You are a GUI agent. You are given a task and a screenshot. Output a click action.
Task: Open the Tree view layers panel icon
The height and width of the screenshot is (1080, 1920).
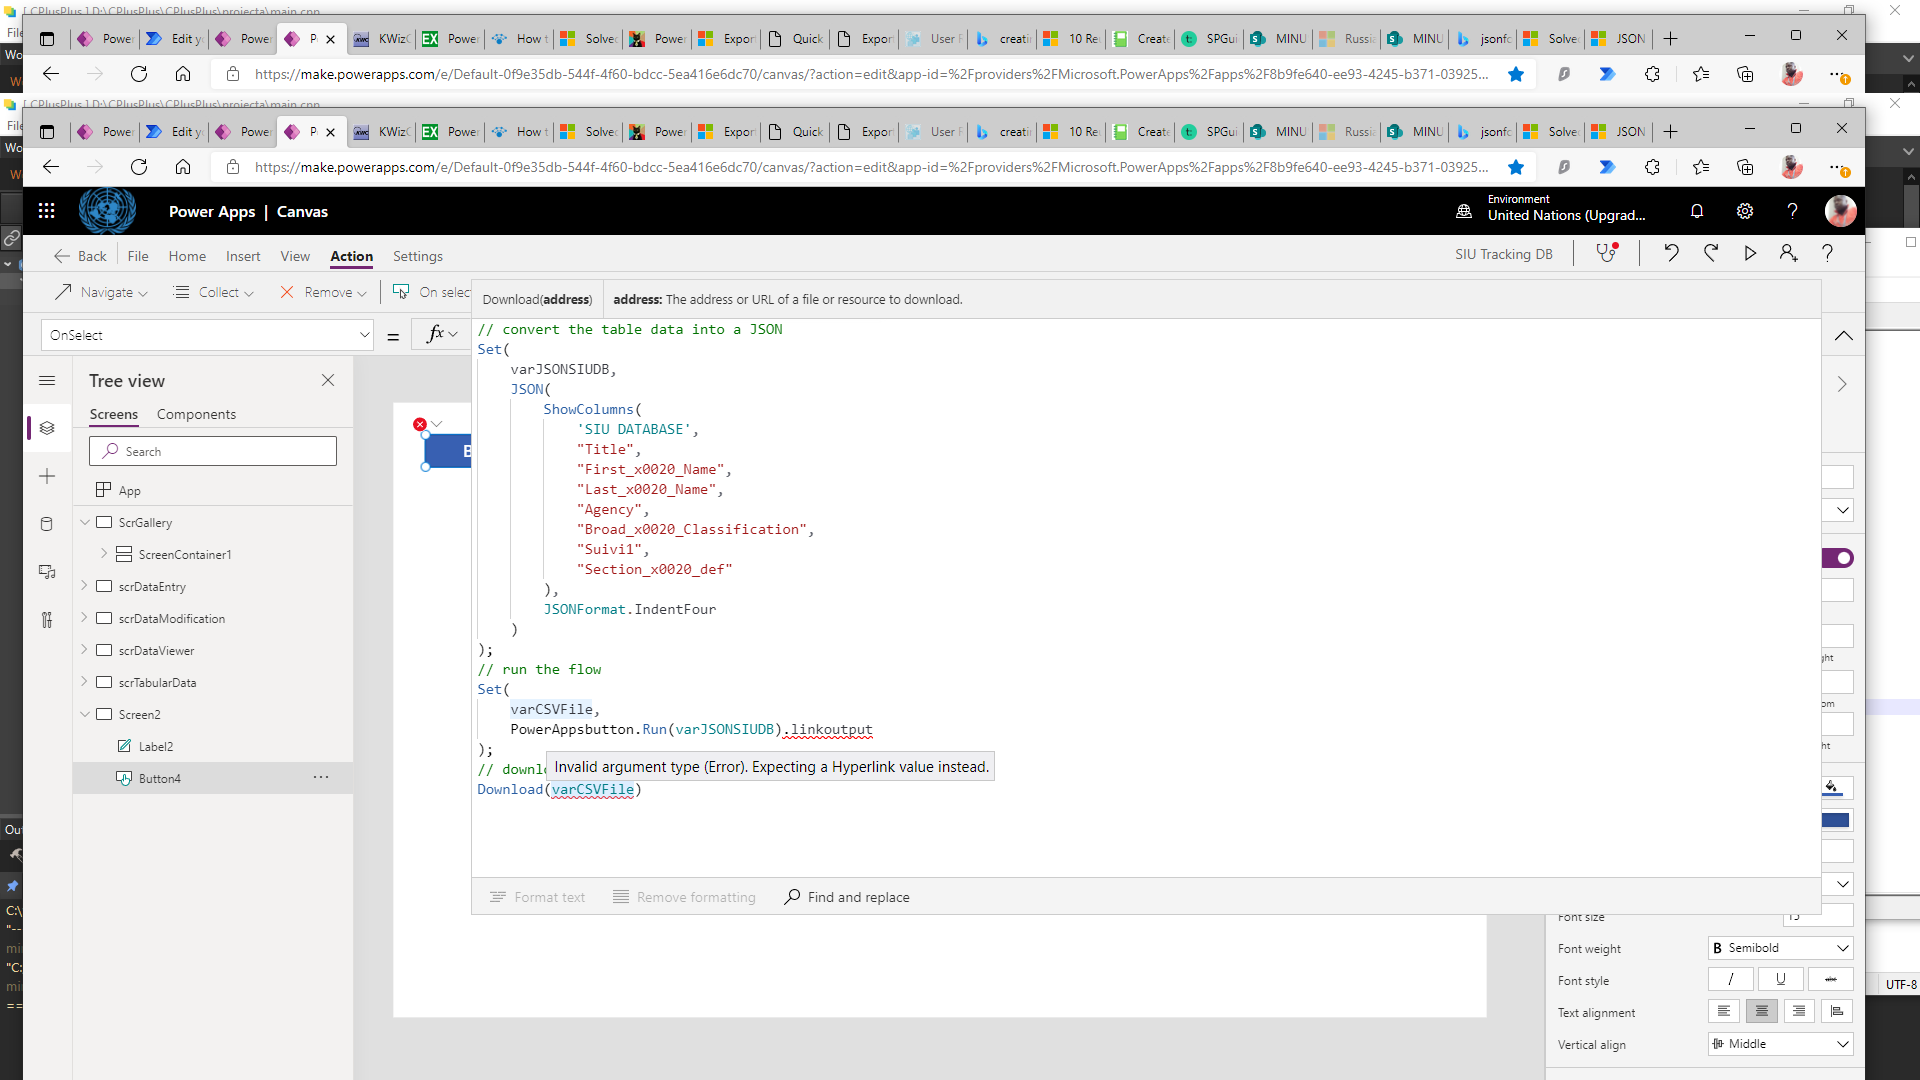pos(47,428)
